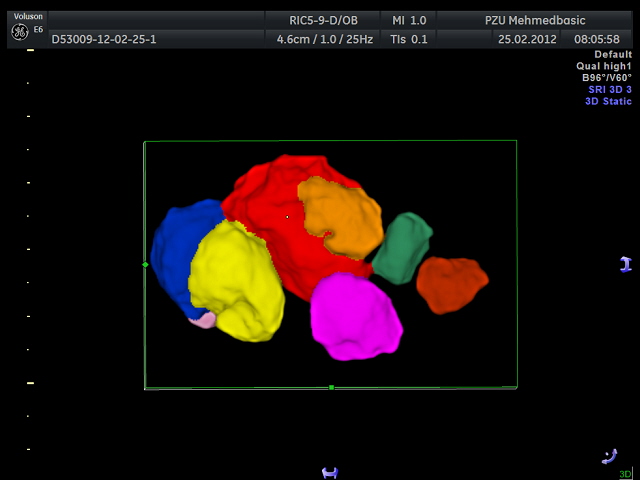Click the green 3D mode indicator
640x480 pixels.
tap(625, 474)
